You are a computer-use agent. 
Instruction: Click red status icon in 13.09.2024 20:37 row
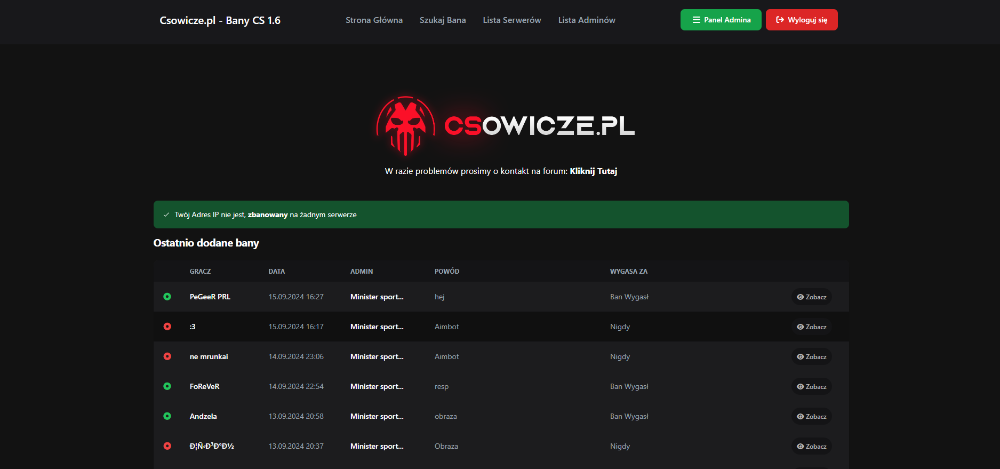pyautogui.click(x=167, y=446)
